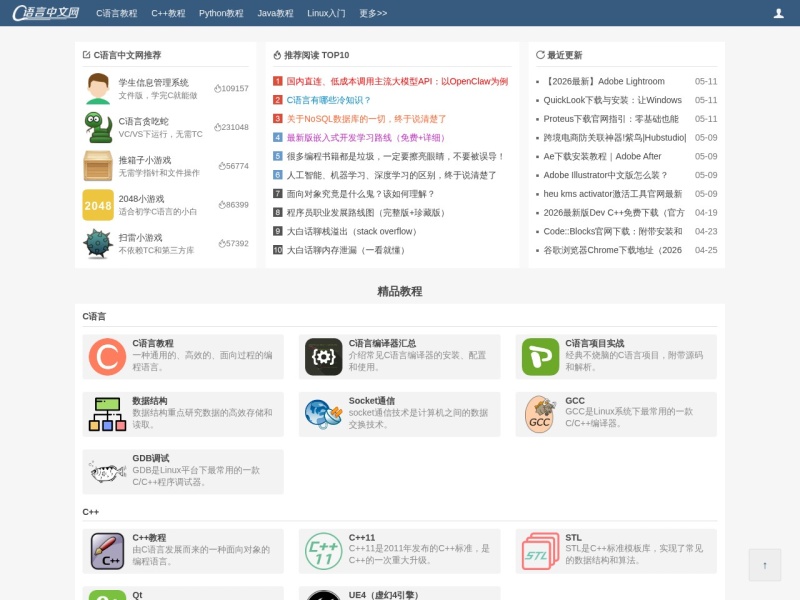
Task: Click the back-to-top arrow button
Action: point(764,565)
